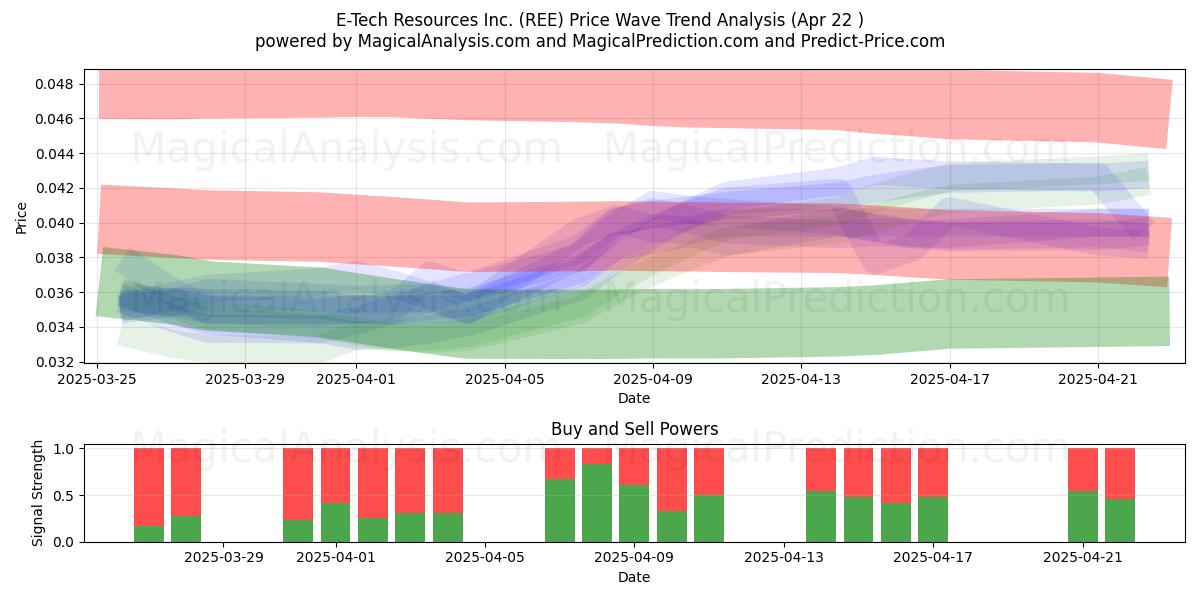The image size is (1200, 600).
Task: Select the red segment of the April 1 bar
Action: click(336, 476)
